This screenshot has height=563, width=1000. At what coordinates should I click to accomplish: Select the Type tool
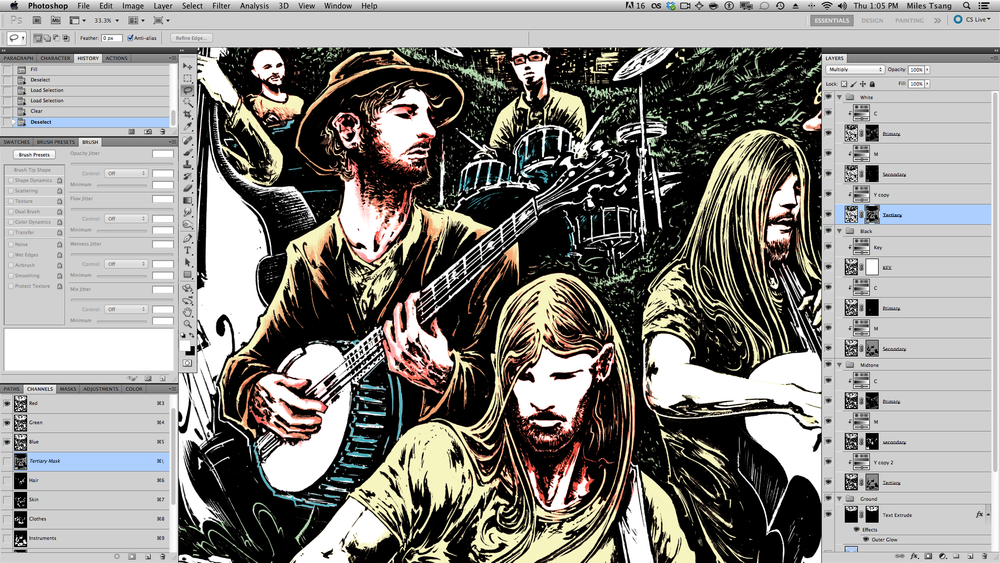tap(188, 251)
